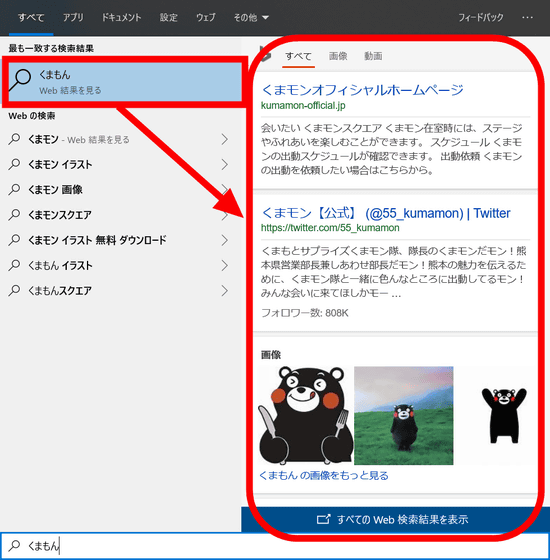Open Kumamon arms raised image

tap(504, 415)
